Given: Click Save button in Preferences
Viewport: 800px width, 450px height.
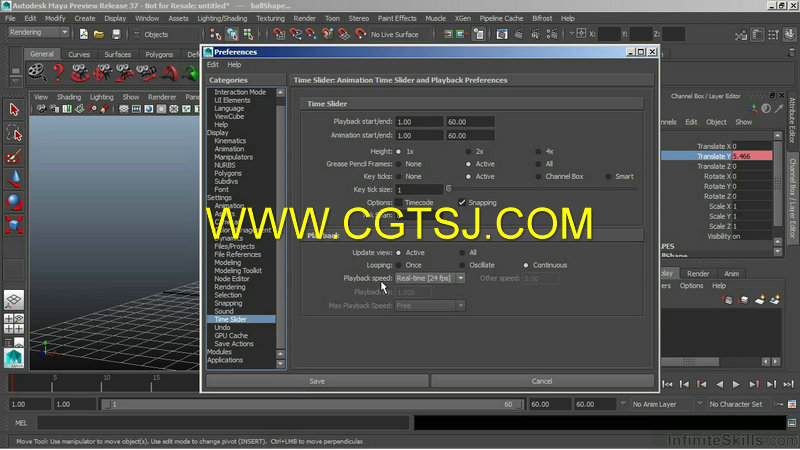Looking at the screenshot, I should pyautogui.click(x=317, y=381).
